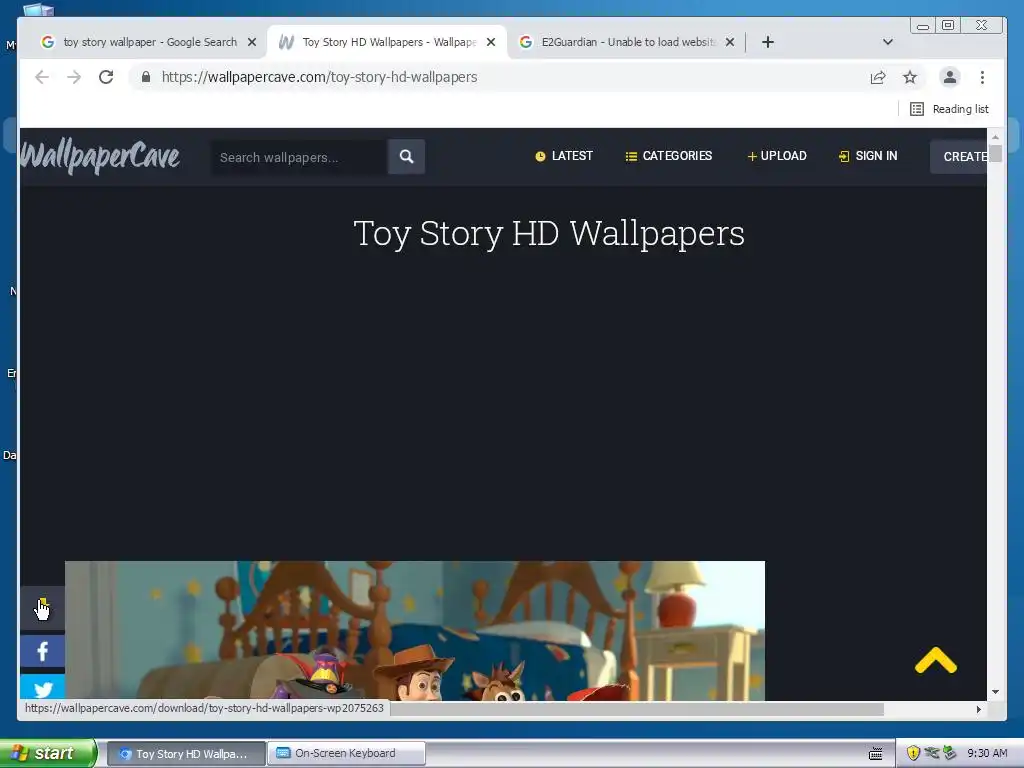Share on Facebook sidebar icon
This screenshot has height=768, width=1024.
[42, 651]
